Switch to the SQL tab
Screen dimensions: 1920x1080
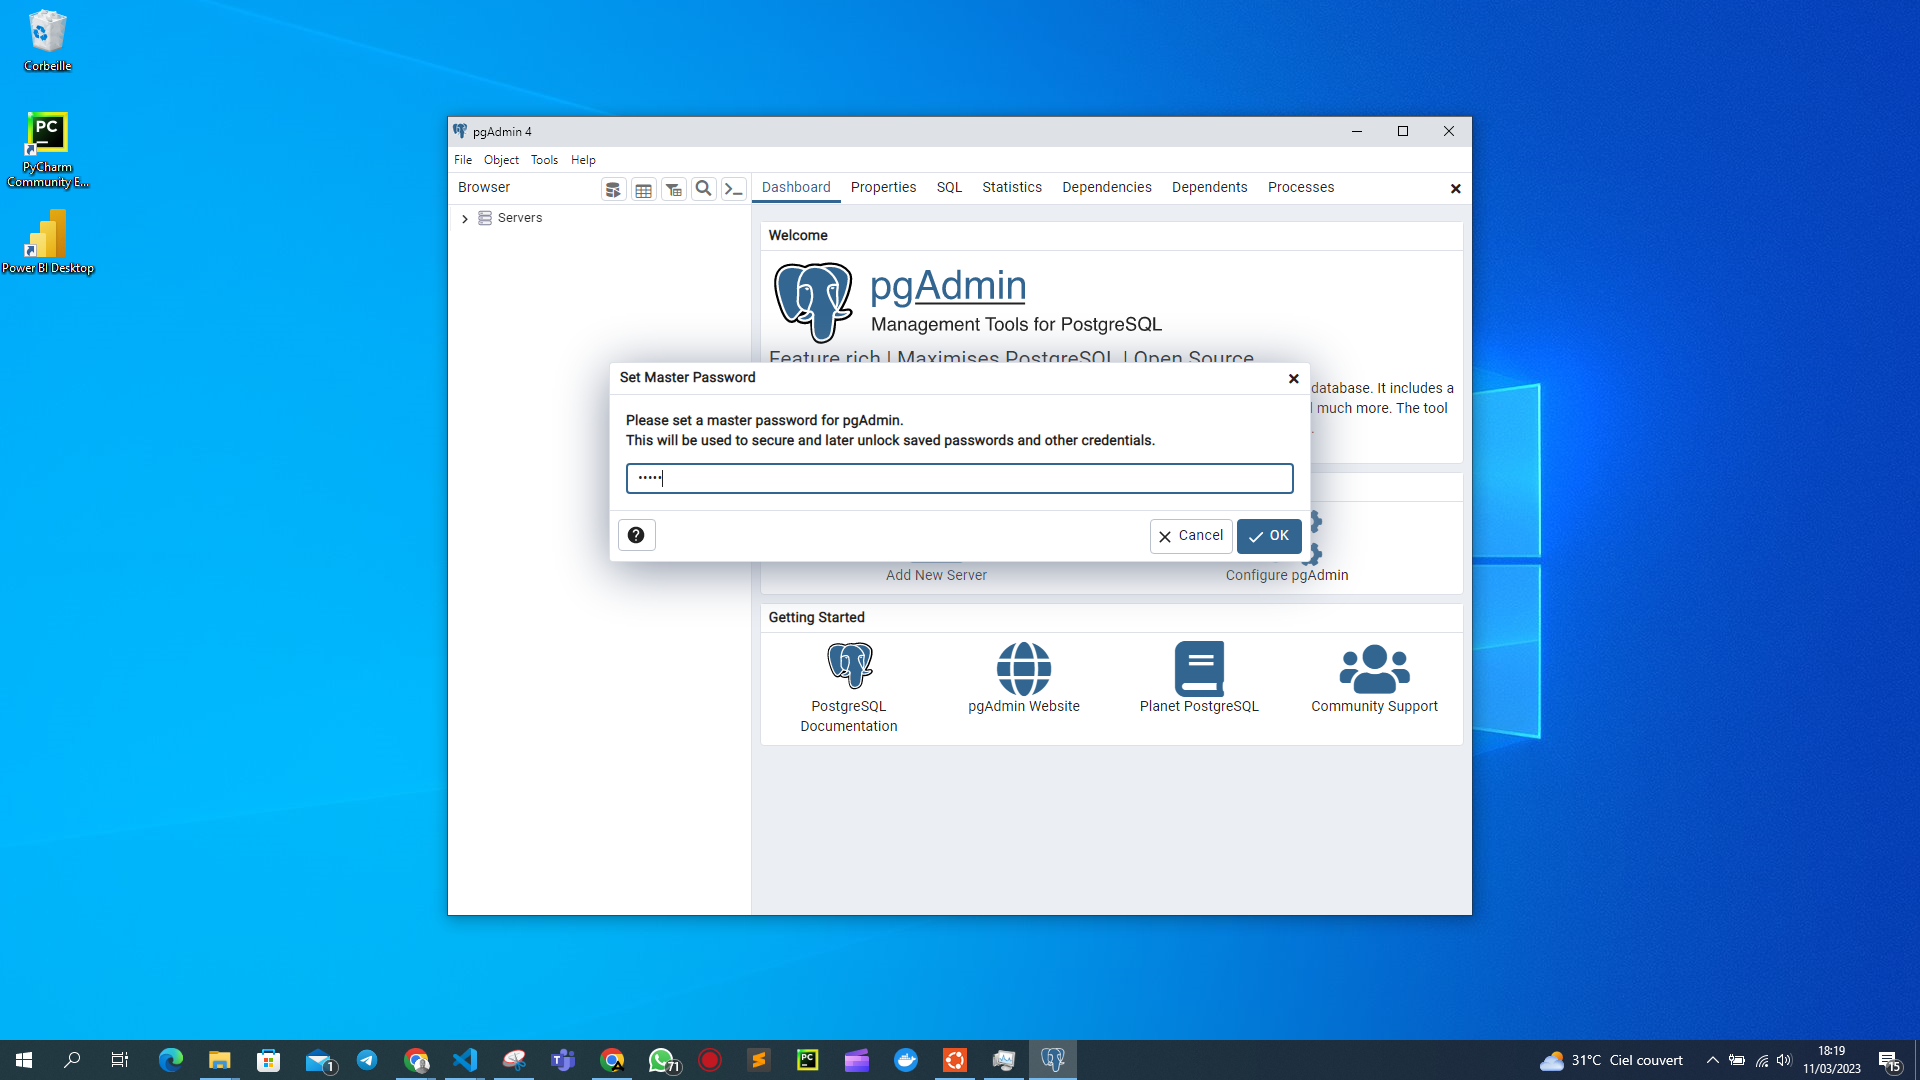click(949, 187)
